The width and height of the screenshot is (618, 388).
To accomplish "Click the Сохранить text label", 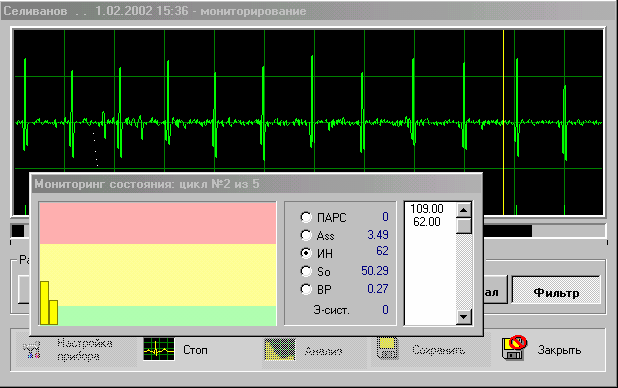I will tap(438, 350).
